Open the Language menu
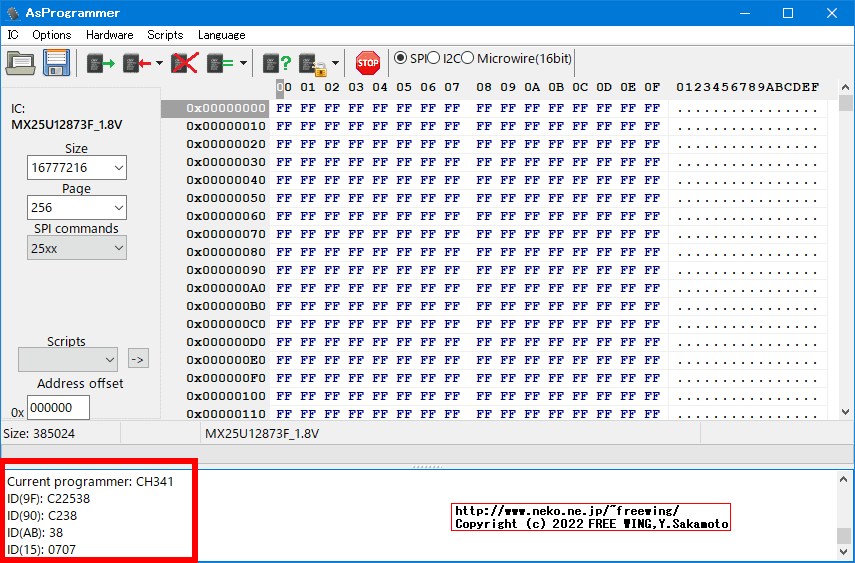 click(x=221, y=35)
